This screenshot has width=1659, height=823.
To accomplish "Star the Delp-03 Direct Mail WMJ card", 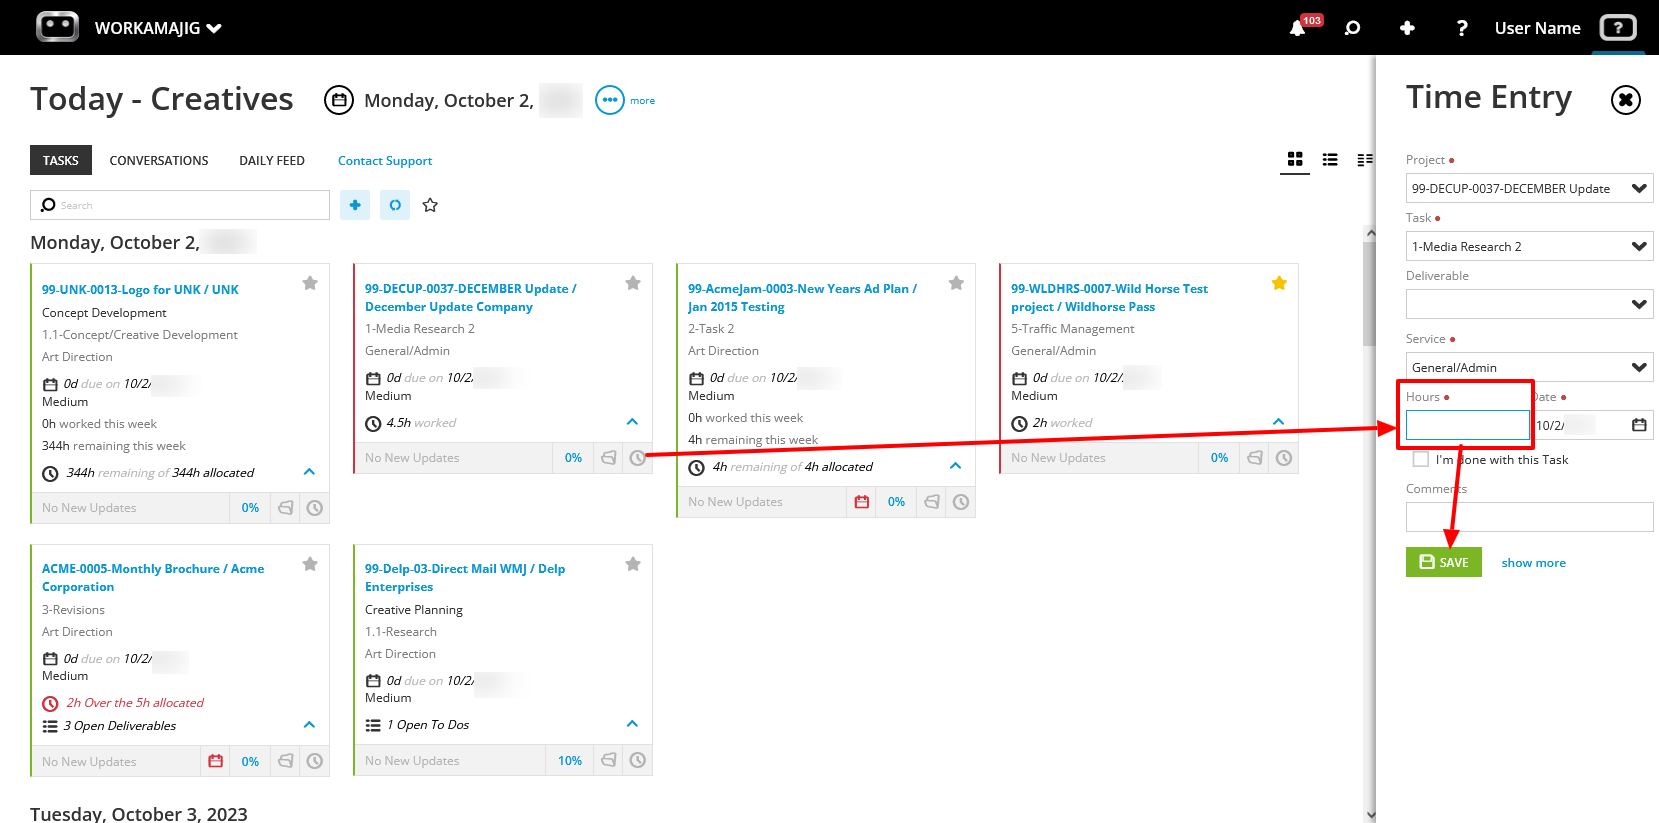I will (633, 564).
